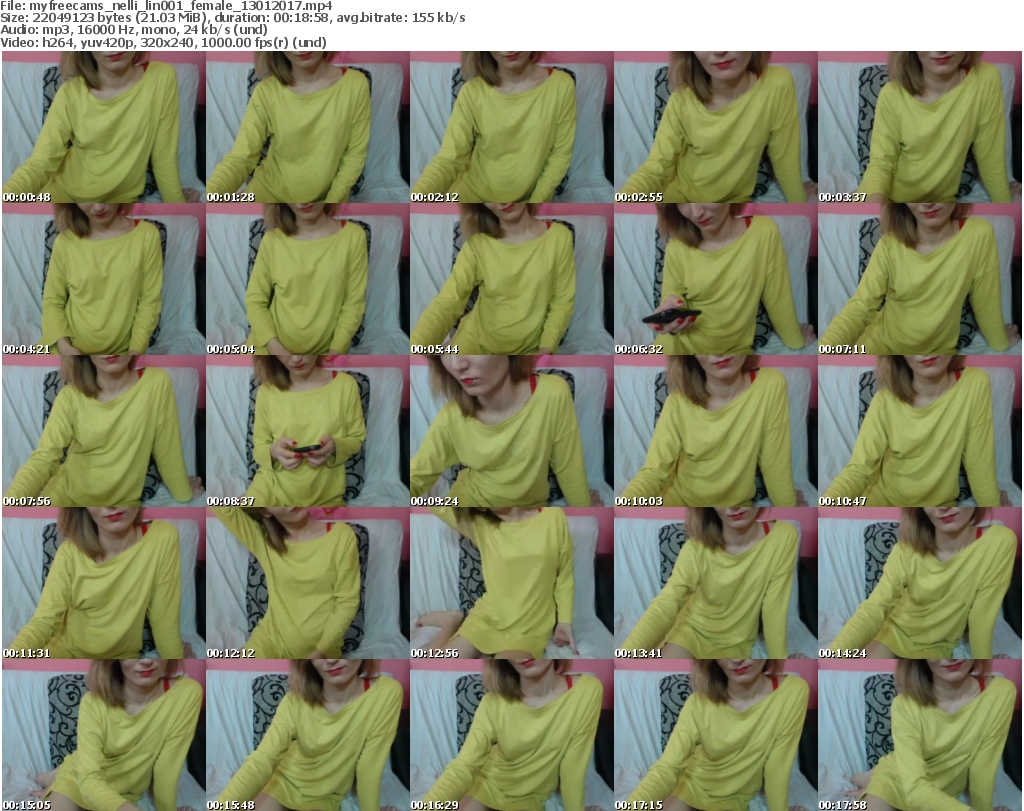Choose the preview frame marked 00:14:24
The width and height of the screenshot is (1024, 811).
pyautogui.click(x=920, y=584)
